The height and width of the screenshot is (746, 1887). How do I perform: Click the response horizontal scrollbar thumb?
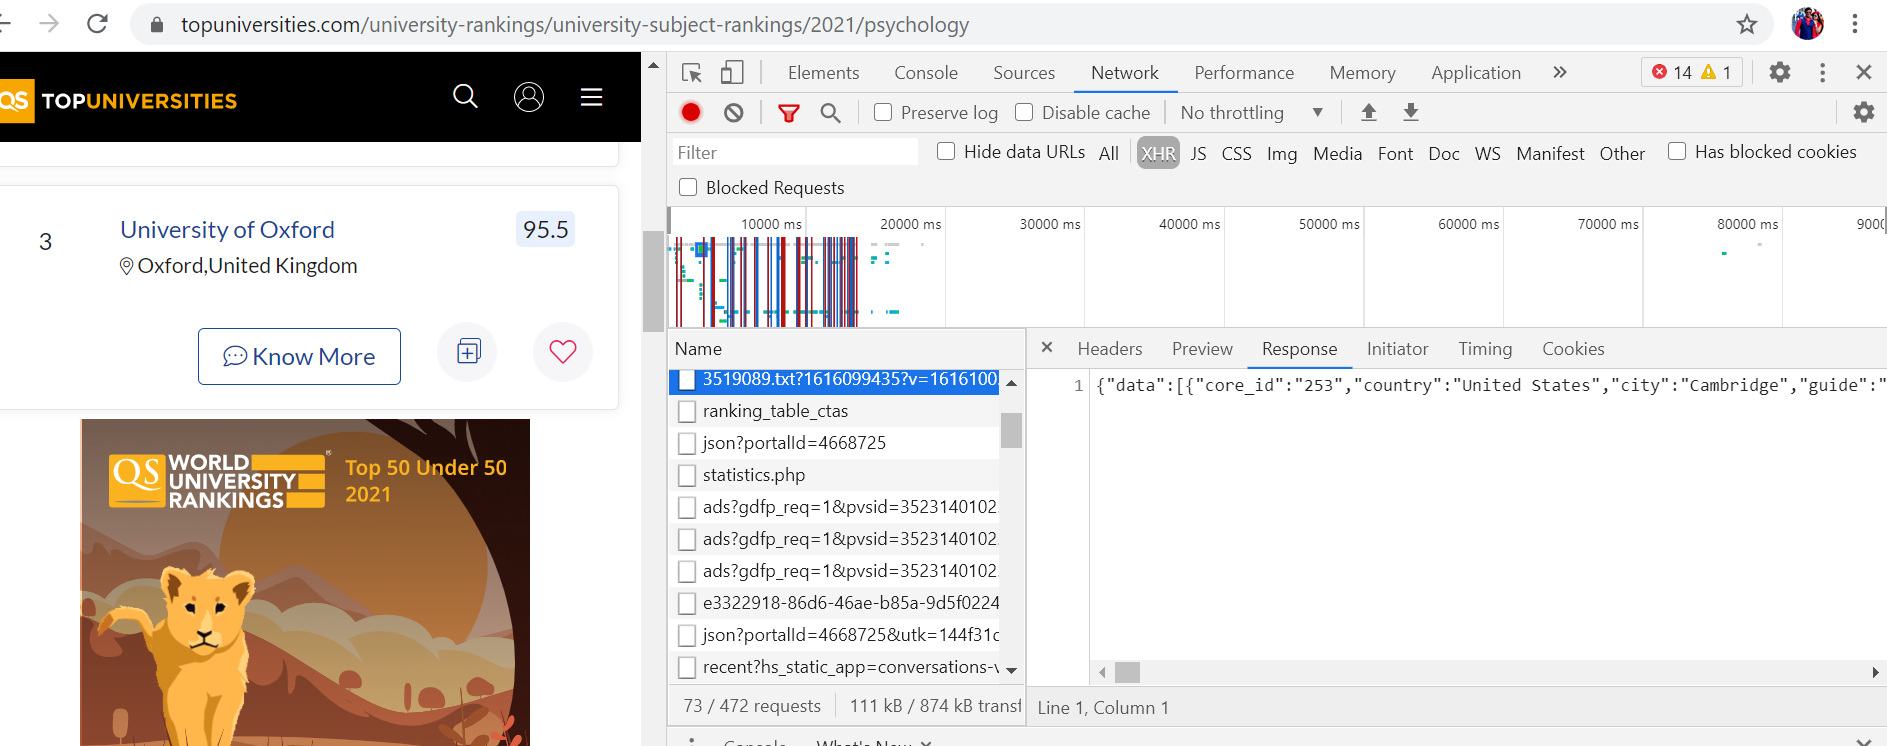pyautogui.click(x=1127, y=672)
